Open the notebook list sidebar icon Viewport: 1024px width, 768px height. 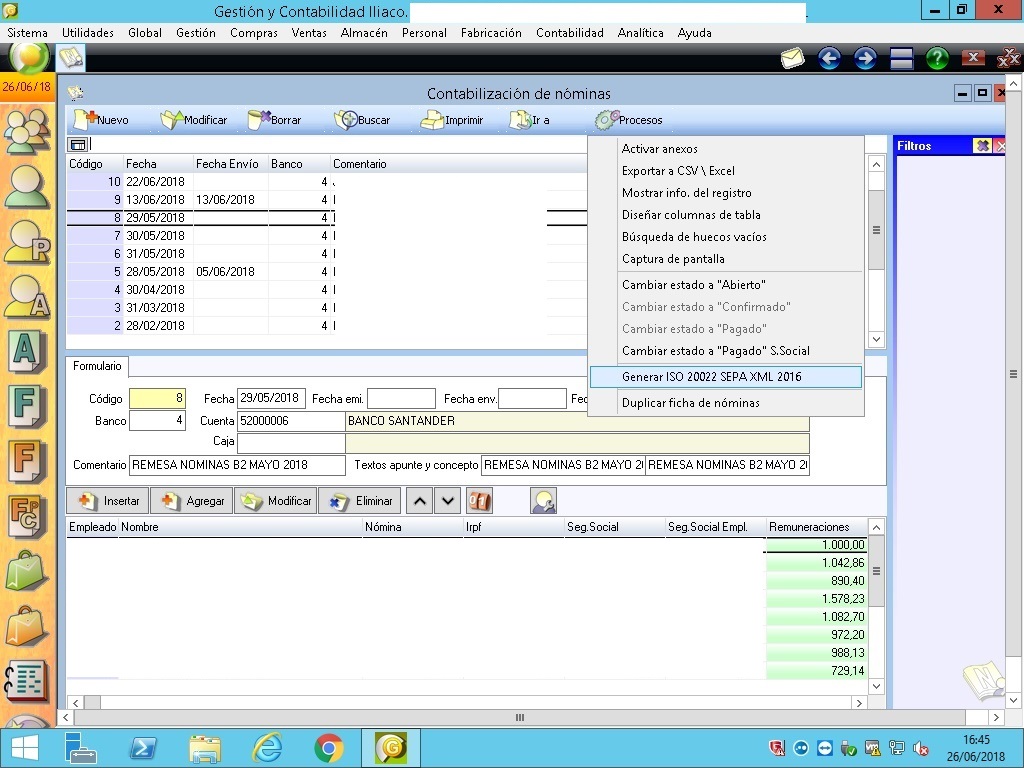[x=27, y=682]
